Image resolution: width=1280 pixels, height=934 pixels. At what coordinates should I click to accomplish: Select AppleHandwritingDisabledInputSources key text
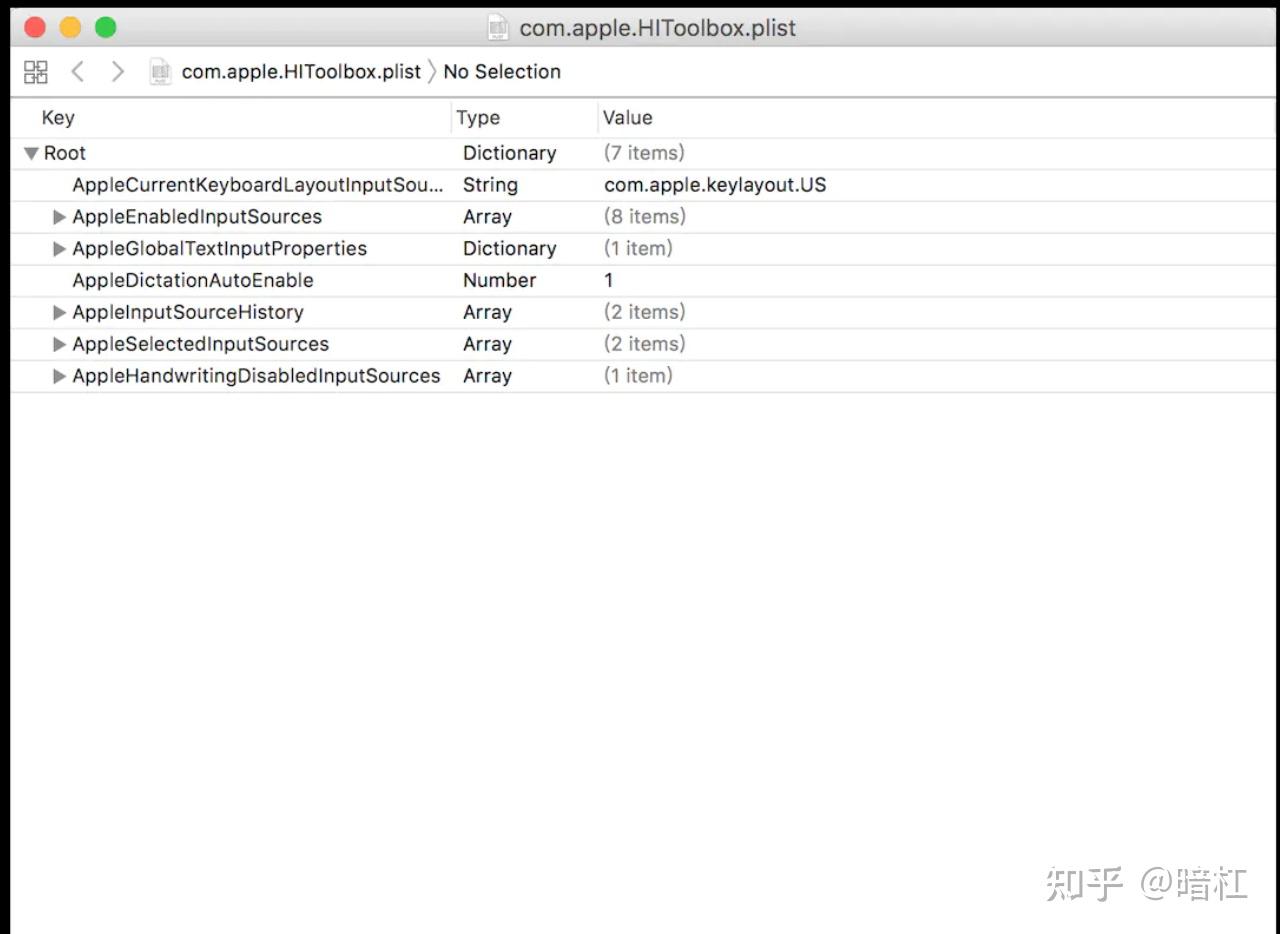(x=256, y=377)
